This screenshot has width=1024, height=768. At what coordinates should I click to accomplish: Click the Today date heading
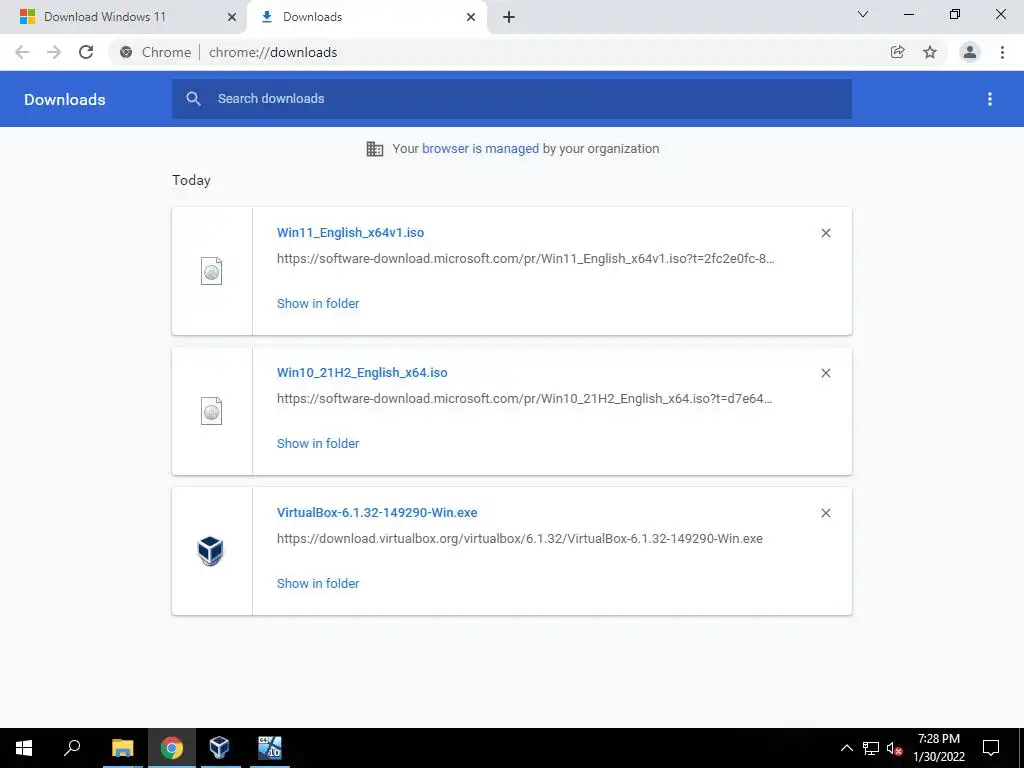tap(191, 180)
